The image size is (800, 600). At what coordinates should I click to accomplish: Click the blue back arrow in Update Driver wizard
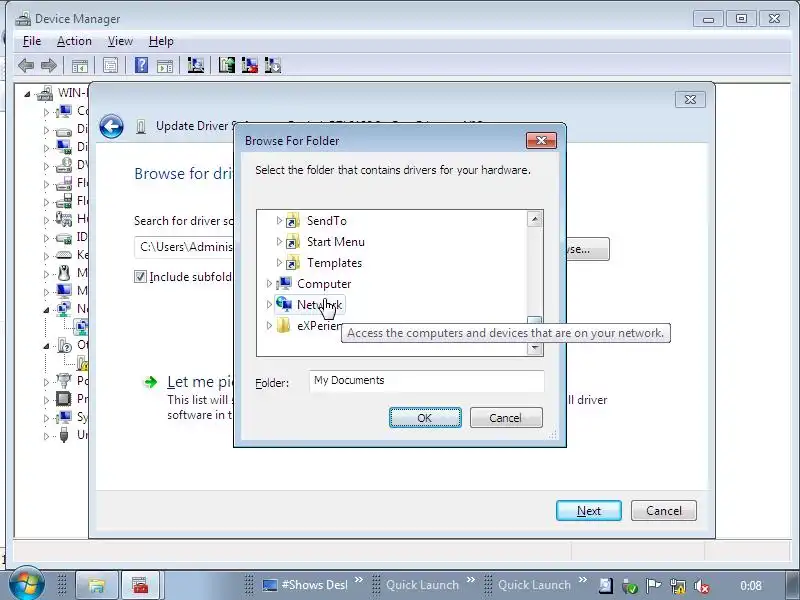(111, 126)
